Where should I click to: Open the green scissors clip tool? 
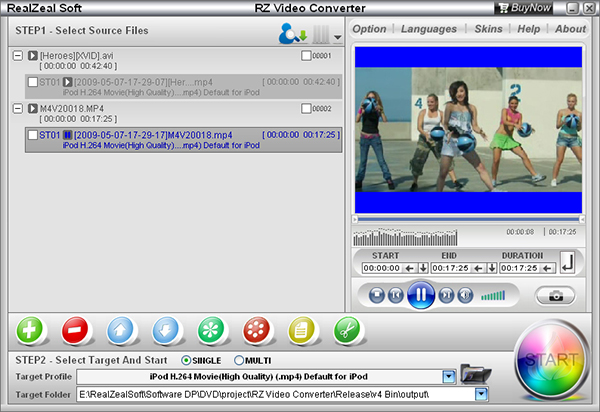tap(347, 330)
